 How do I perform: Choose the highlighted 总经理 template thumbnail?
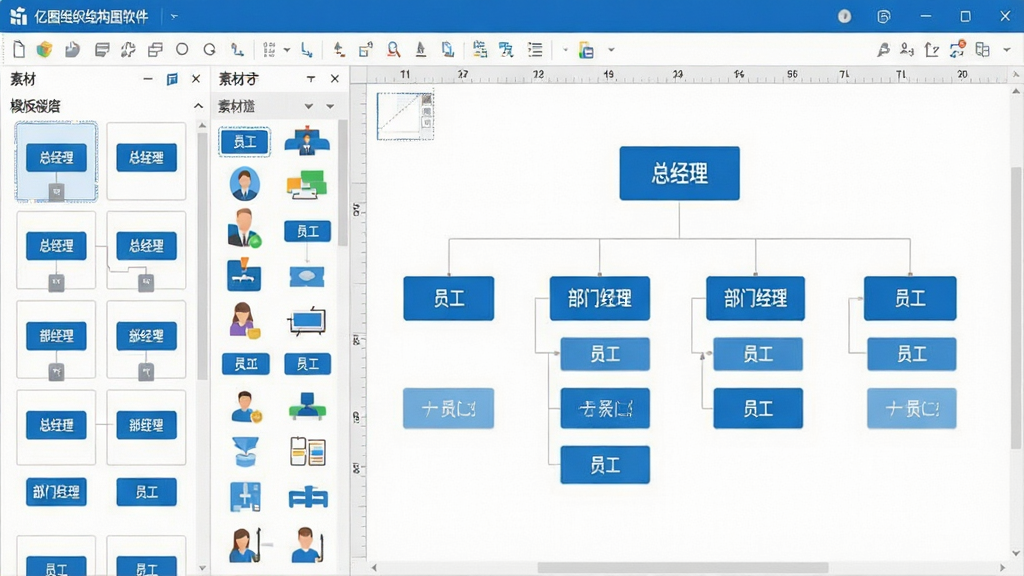[56, 161]
